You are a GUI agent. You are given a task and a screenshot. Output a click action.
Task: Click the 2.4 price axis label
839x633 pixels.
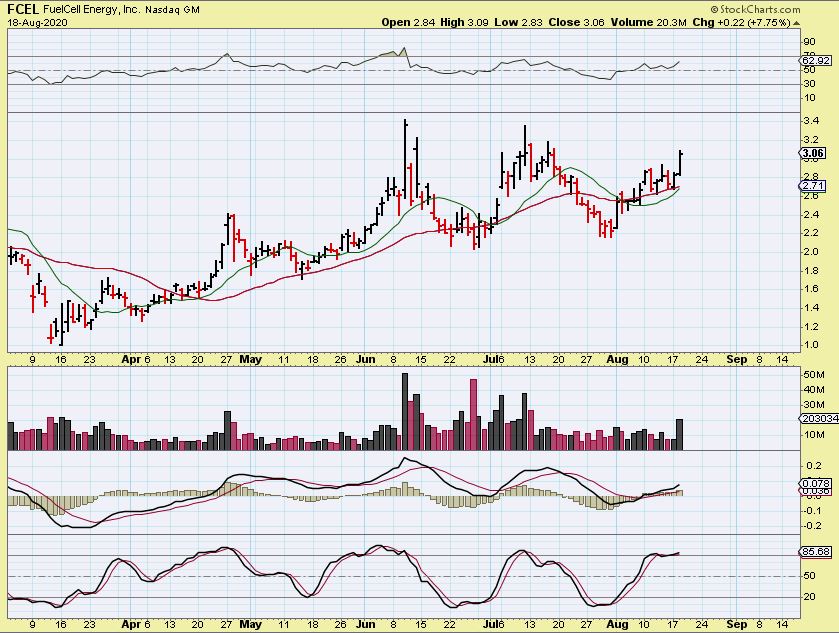click(811, 215)
